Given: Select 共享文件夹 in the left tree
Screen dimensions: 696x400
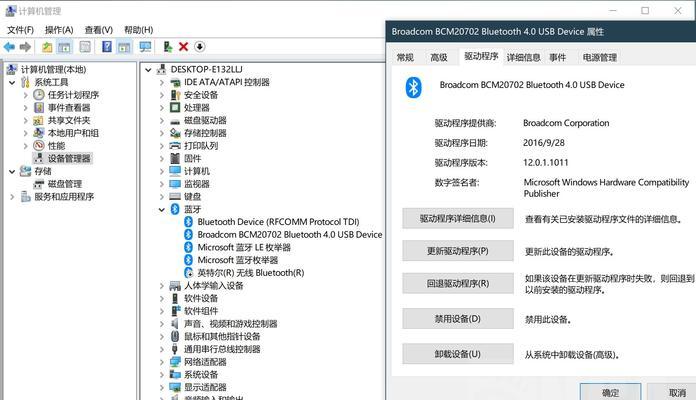Looking at the screenshot, I should point(69,120).
